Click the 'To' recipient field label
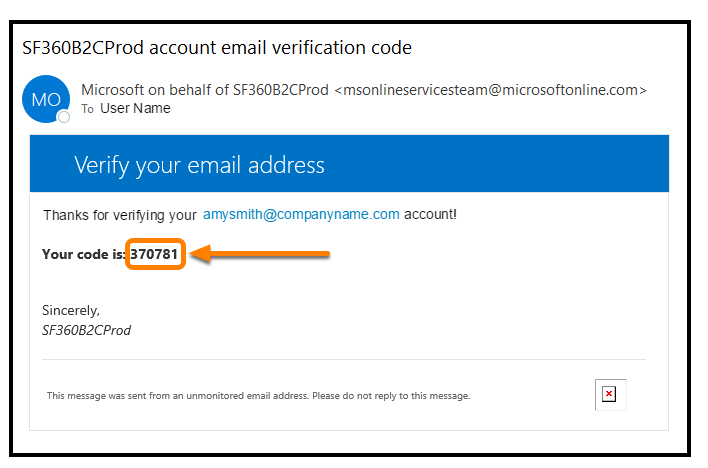708x468 pixels. (87, 109)
